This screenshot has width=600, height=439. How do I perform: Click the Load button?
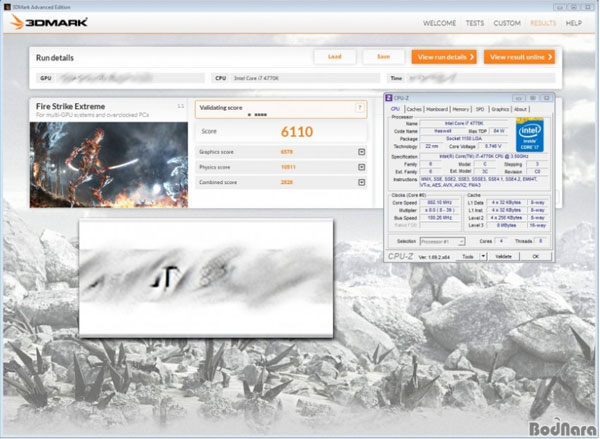334,57
